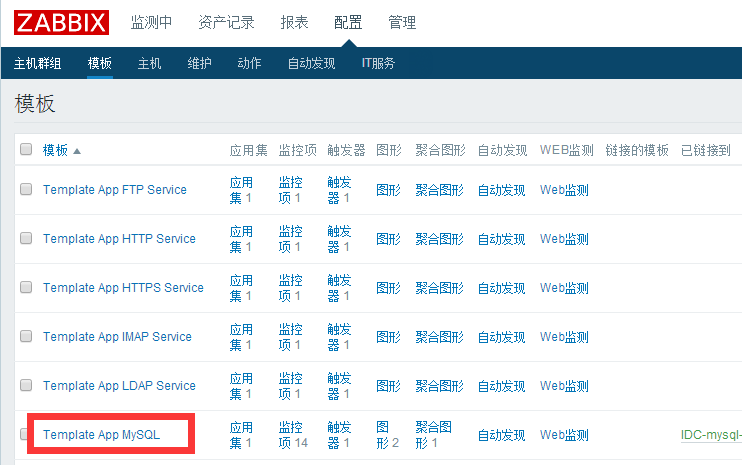Tick the select-all checkbox in the table header
This screenshot has height=465, width=742.
[26, 149]
